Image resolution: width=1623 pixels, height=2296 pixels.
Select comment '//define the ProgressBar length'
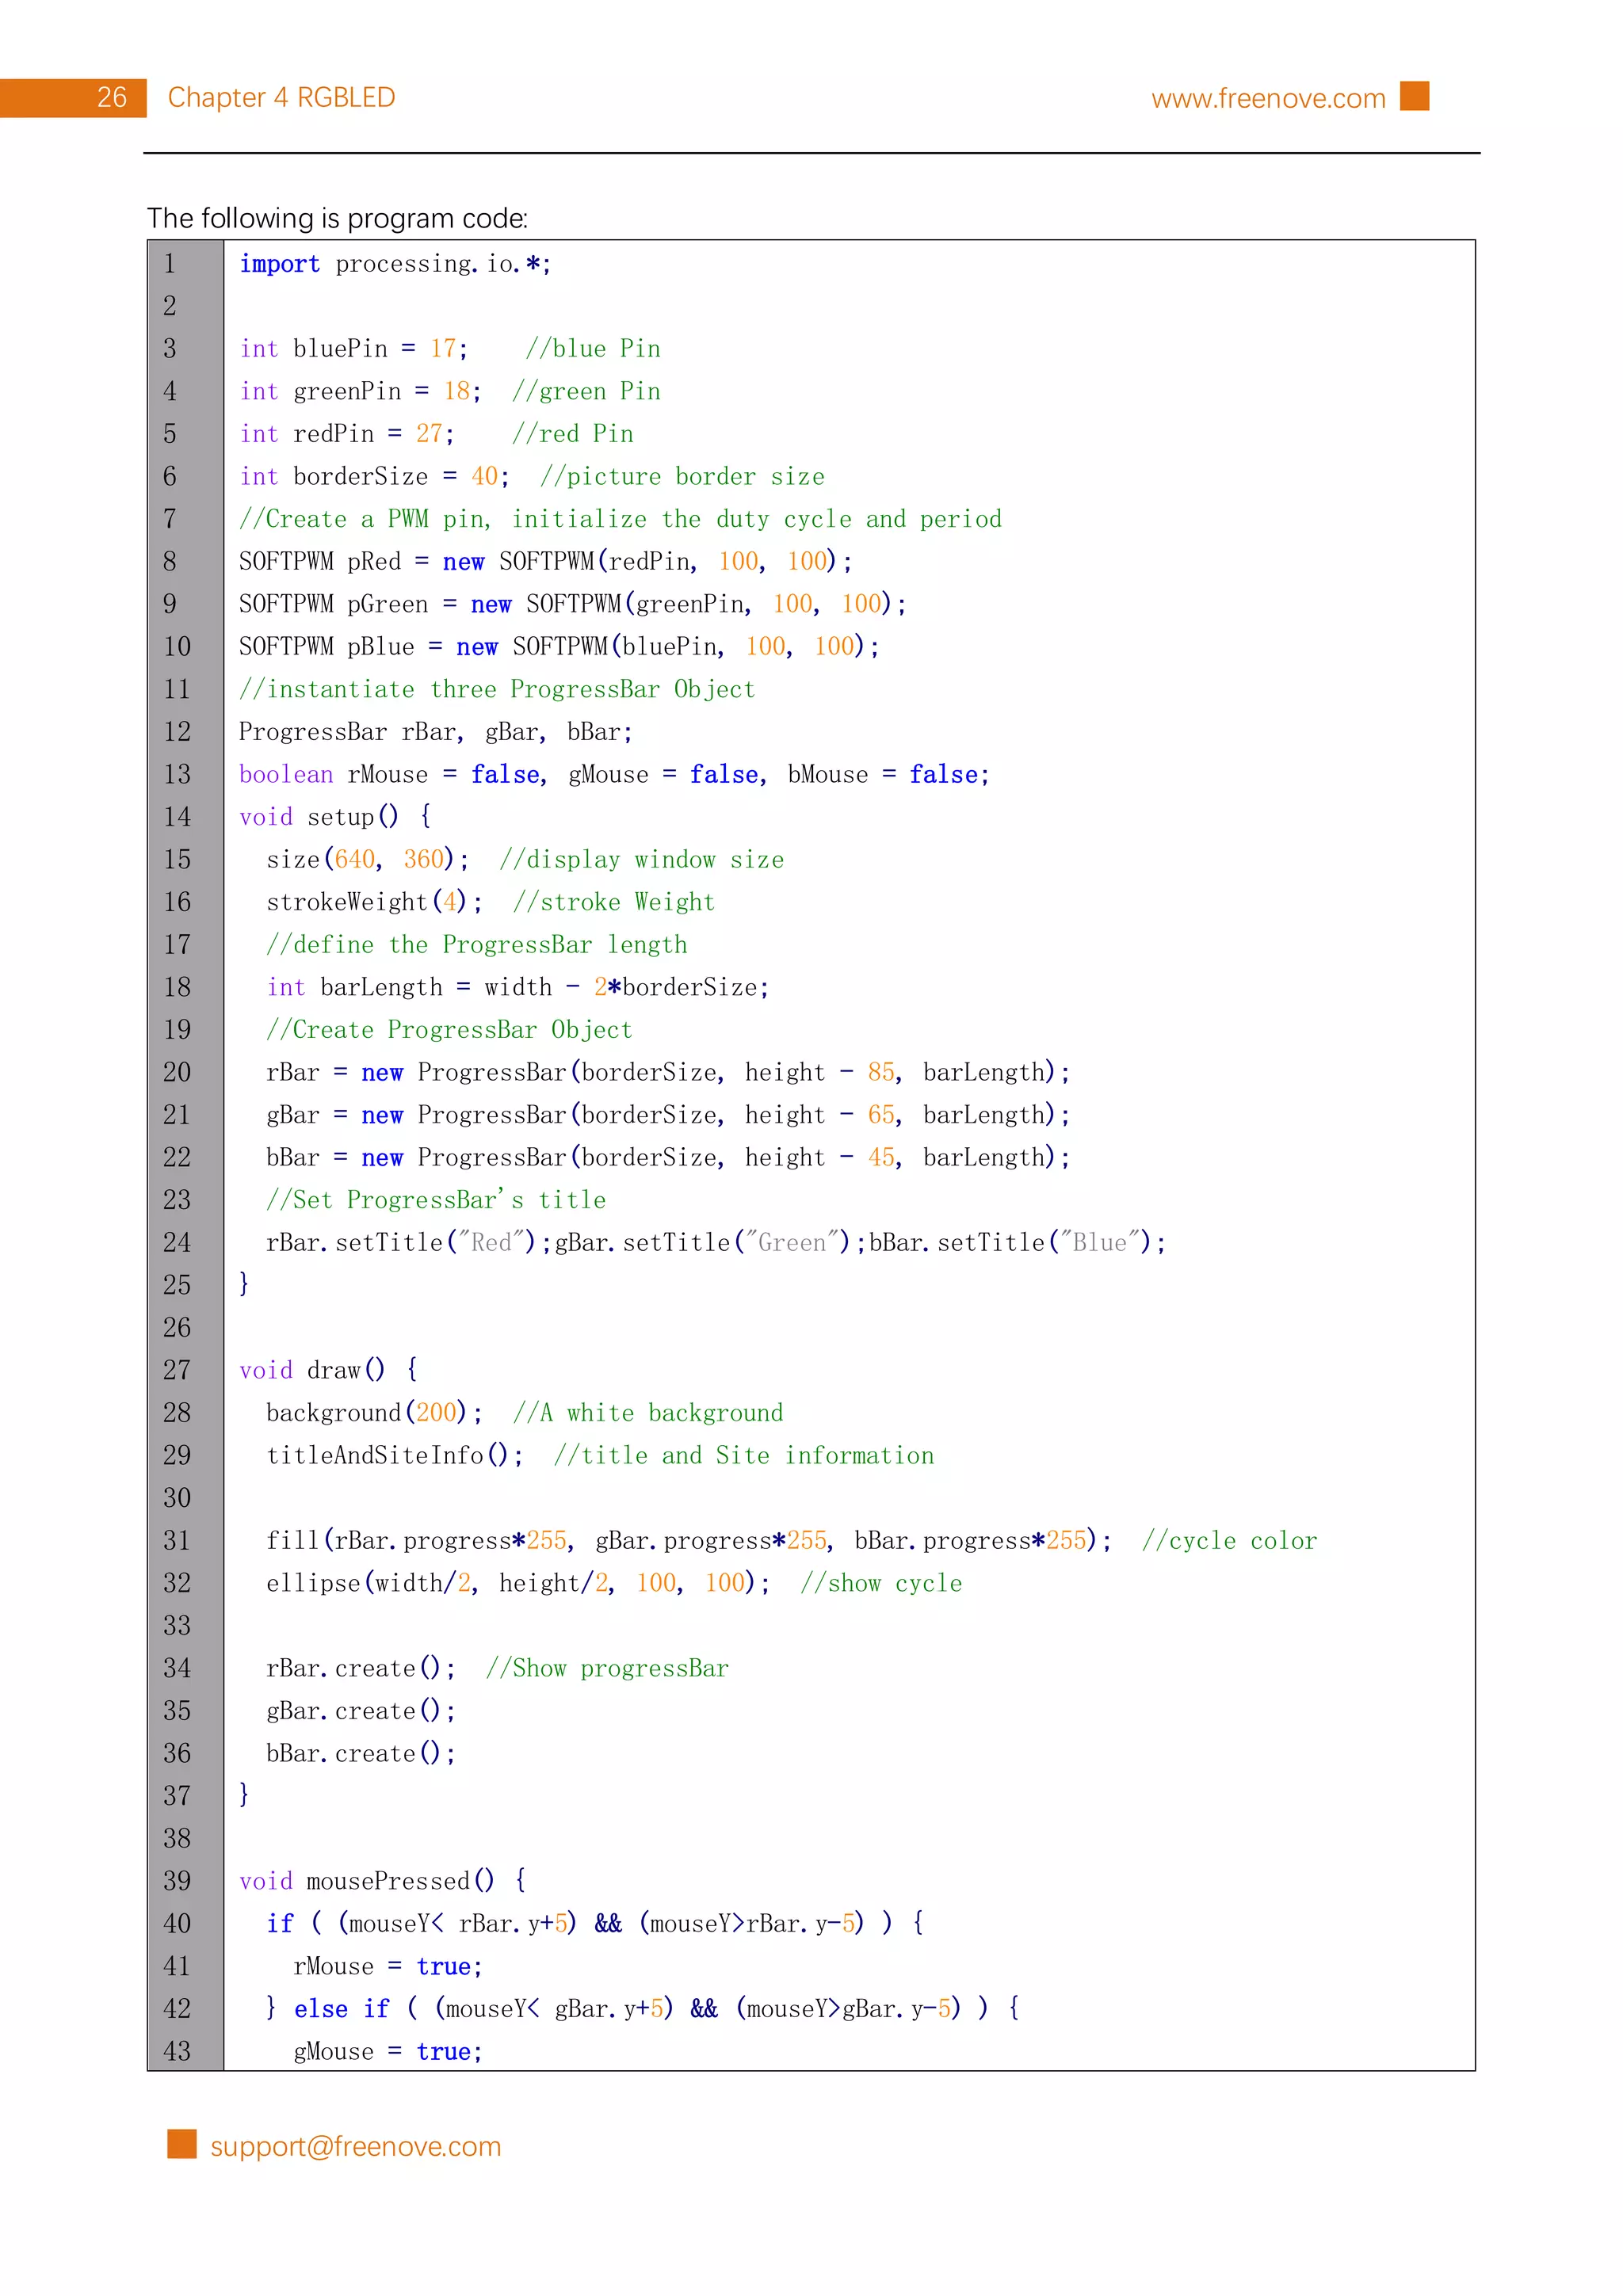(x=476, y=945)
